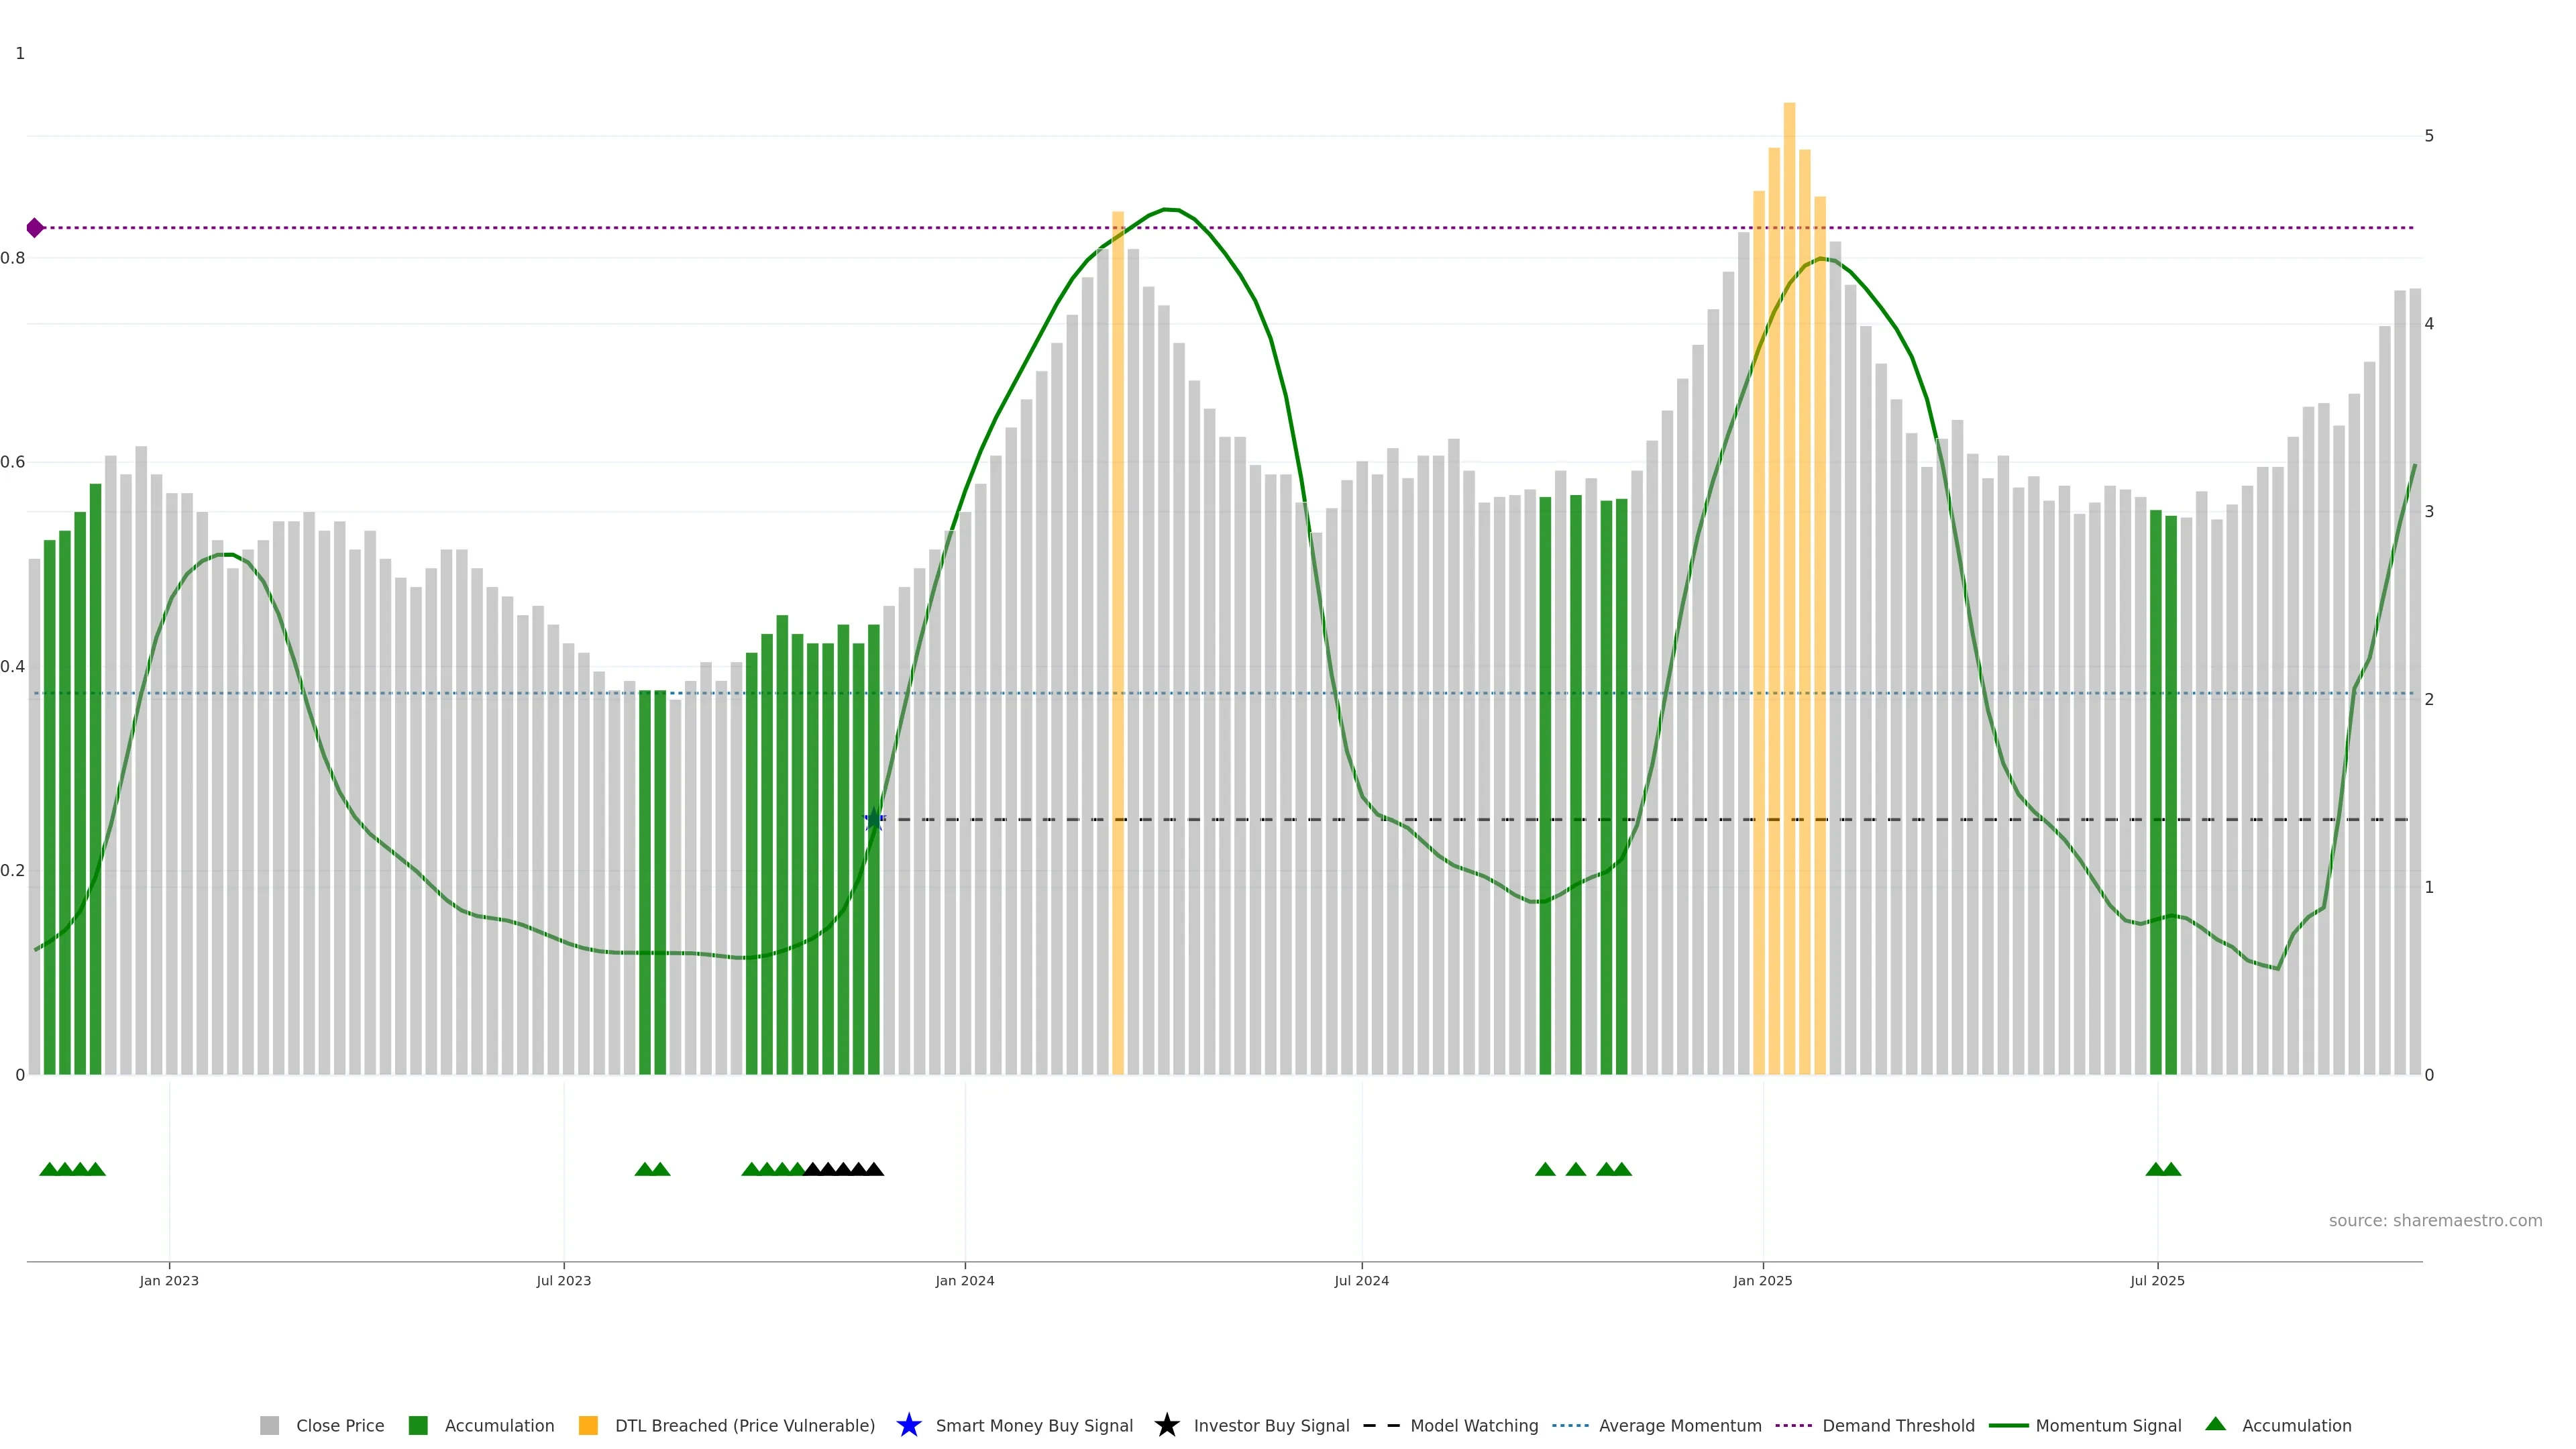Click the purple diamond Demand Threshold marker

(x=35, y=228)
